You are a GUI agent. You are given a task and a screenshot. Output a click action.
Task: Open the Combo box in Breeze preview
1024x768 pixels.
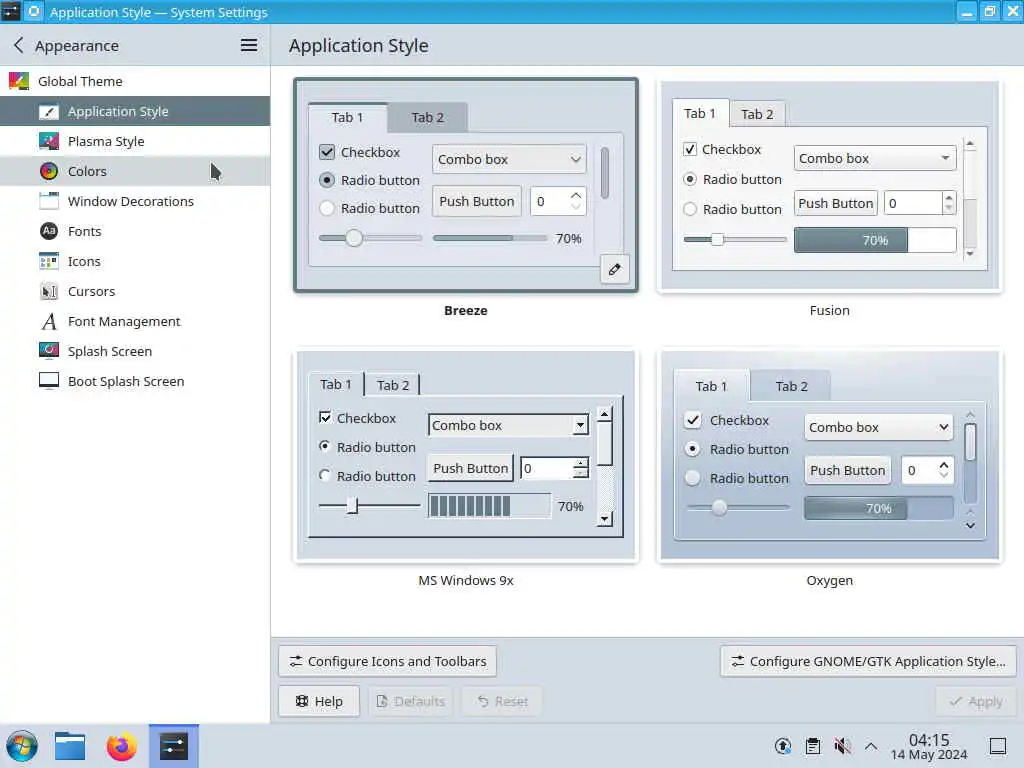click(509, 159)
